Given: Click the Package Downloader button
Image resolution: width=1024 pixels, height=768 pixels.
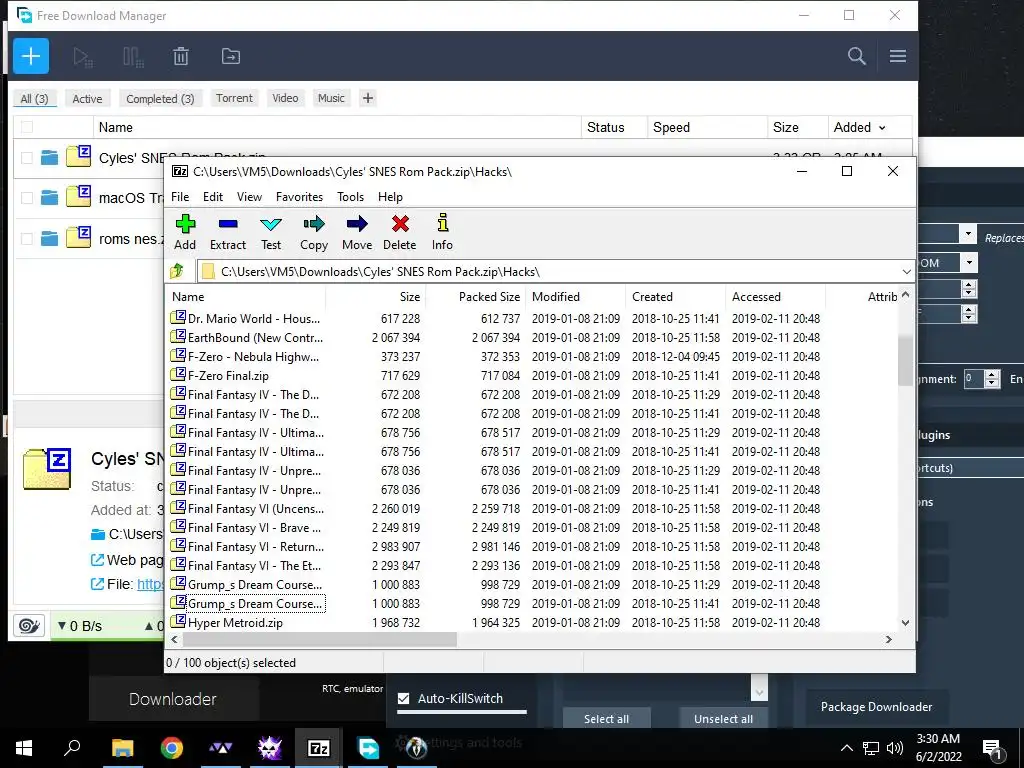Looking at the screenshot, I should click(x=876, y=707).
